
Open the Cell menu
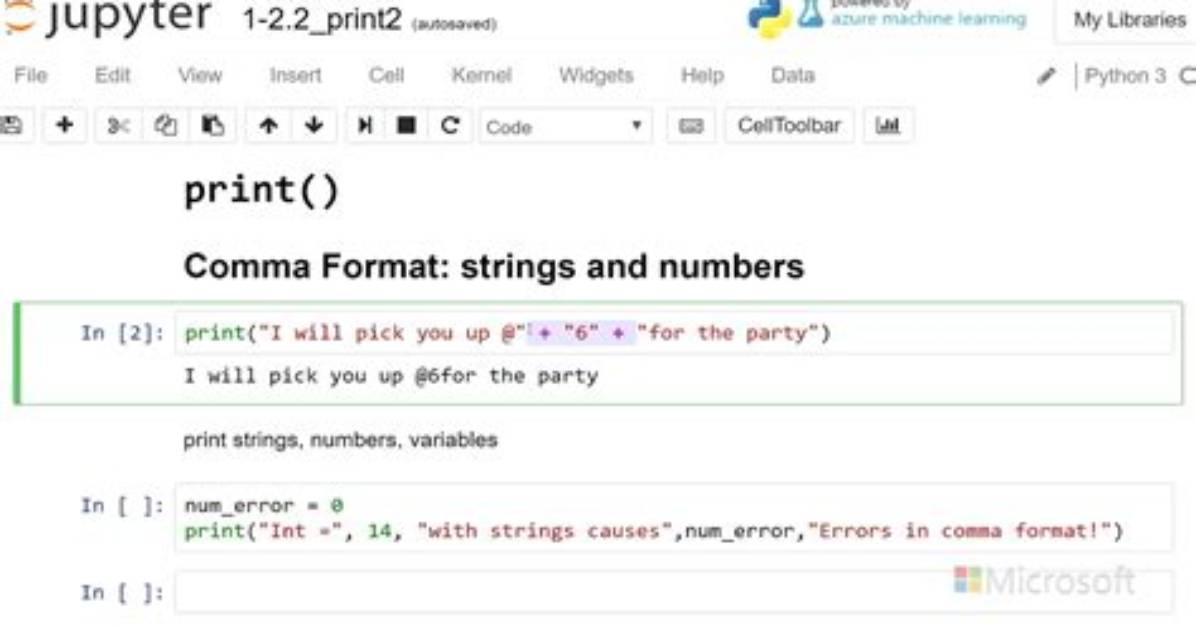387,76
